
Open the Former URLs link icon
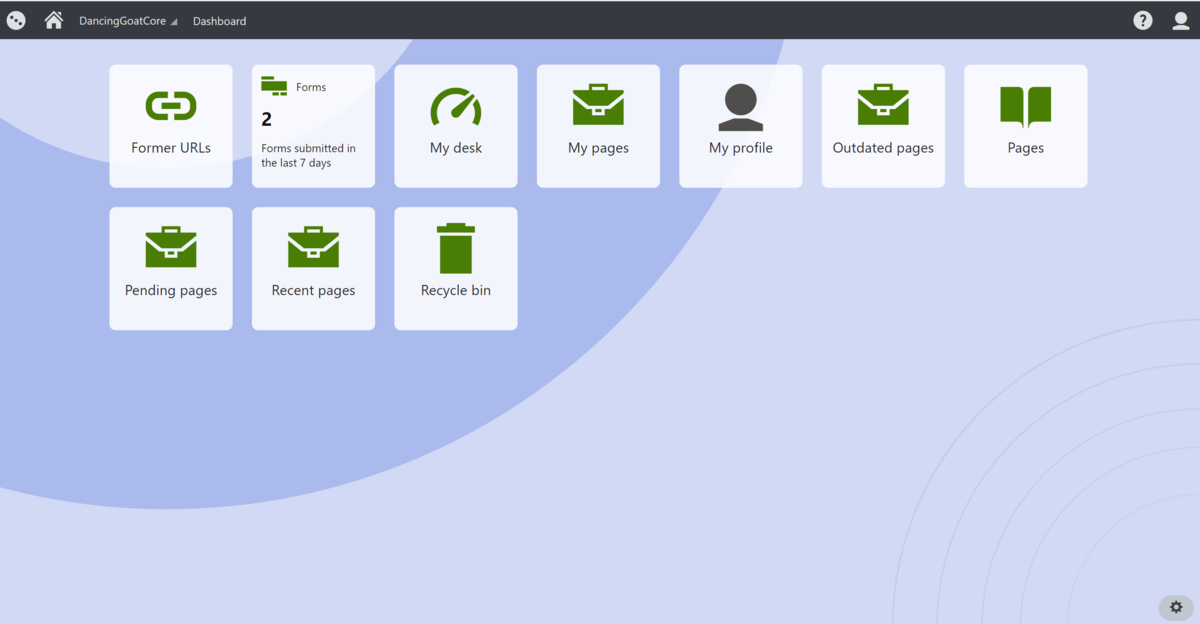171,106
